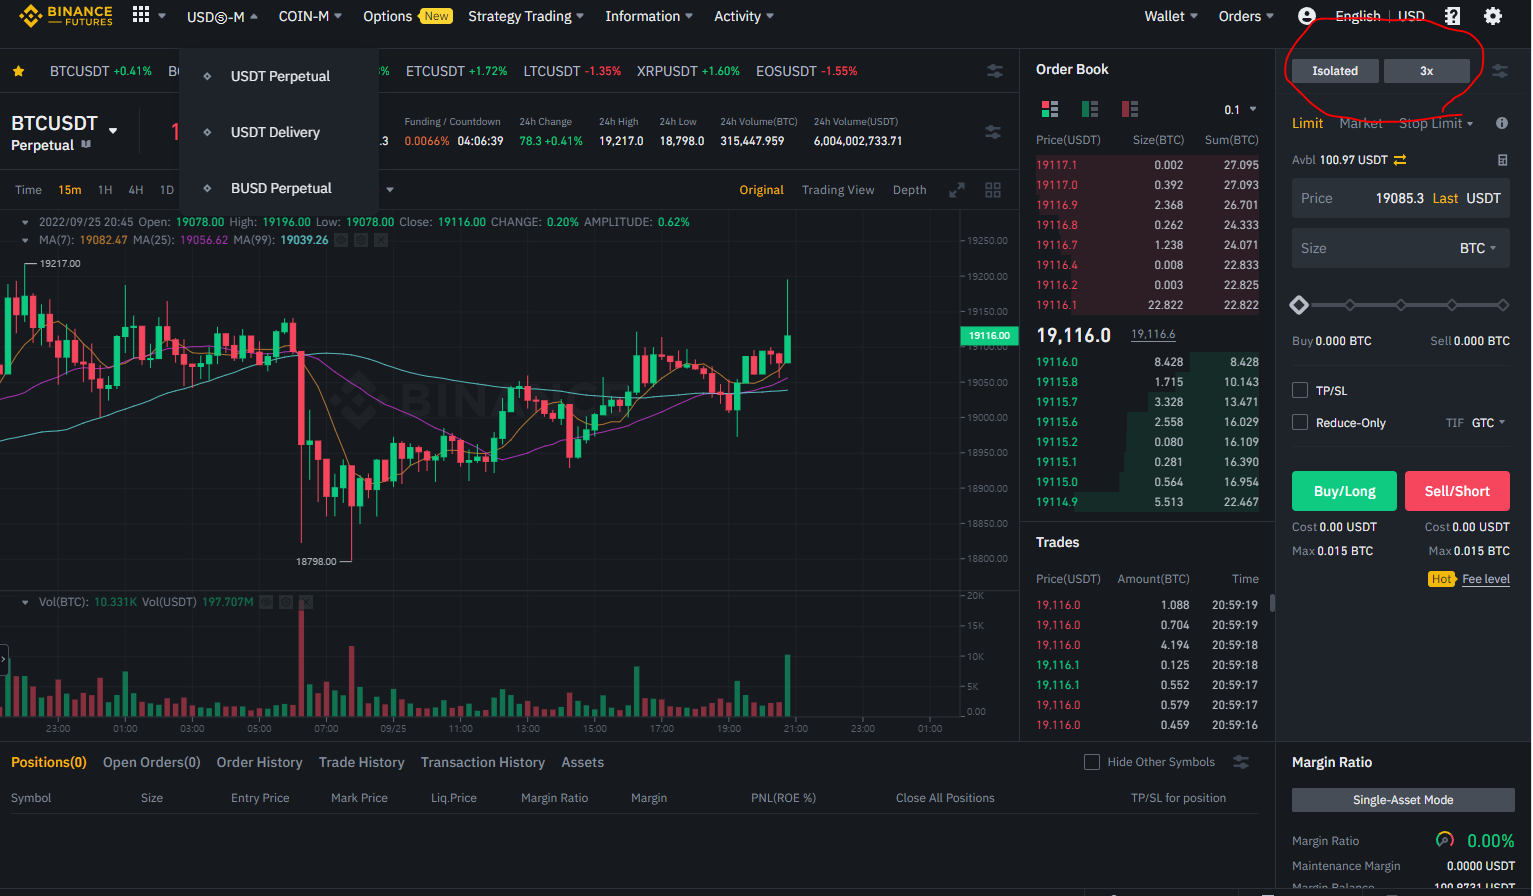Viewport: 1533px width, 896px height.
Task: Open order book 0.1 precision dropdown
Action: [x=1240, y=110]
